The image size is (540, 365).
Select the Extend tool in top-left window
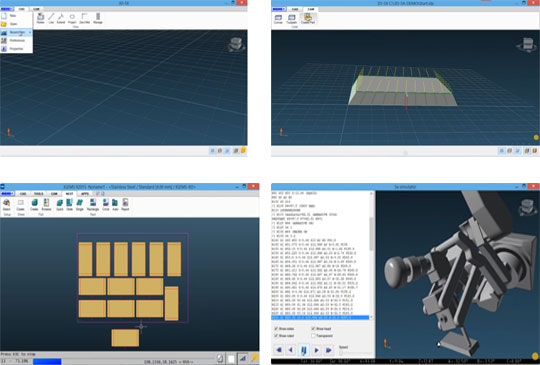coord(61,19)
